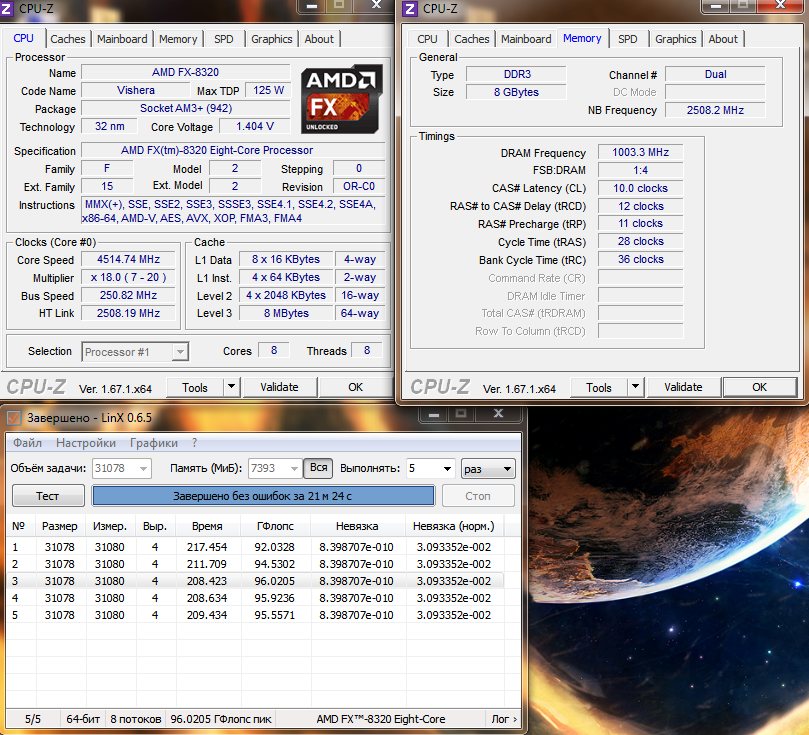
Task: Expand the Выполнять count dropdown showing 5
Action: coord(447,469)
